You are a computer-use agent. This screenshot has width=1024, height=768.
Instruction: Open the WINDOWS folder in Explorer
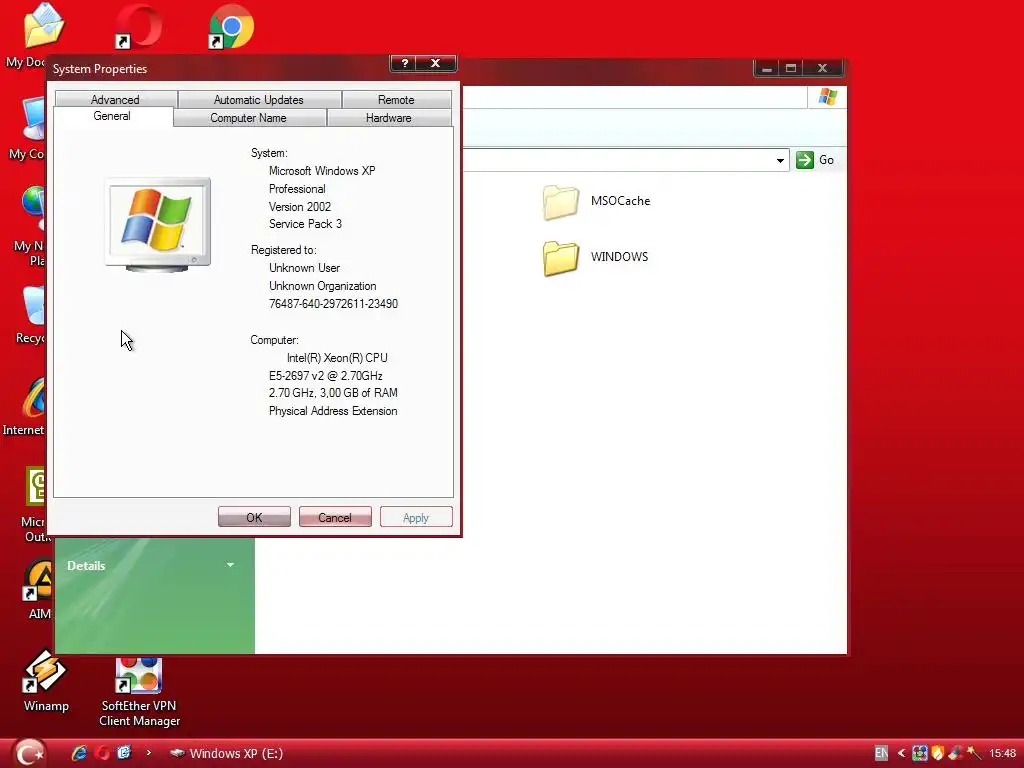[596, 257]
